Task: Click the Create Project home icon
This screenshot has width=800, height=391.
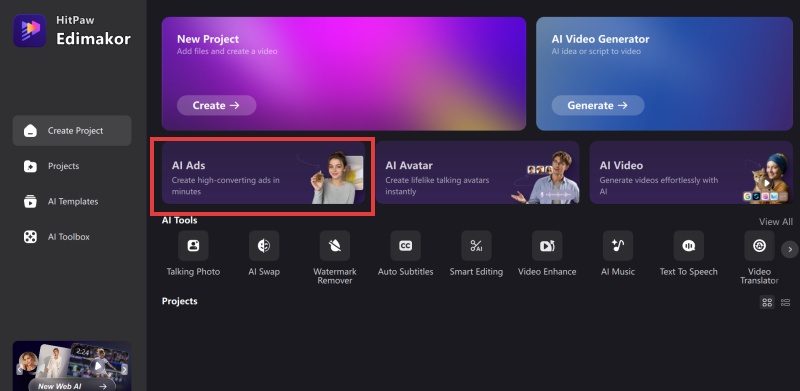Action: coord(30,131)
